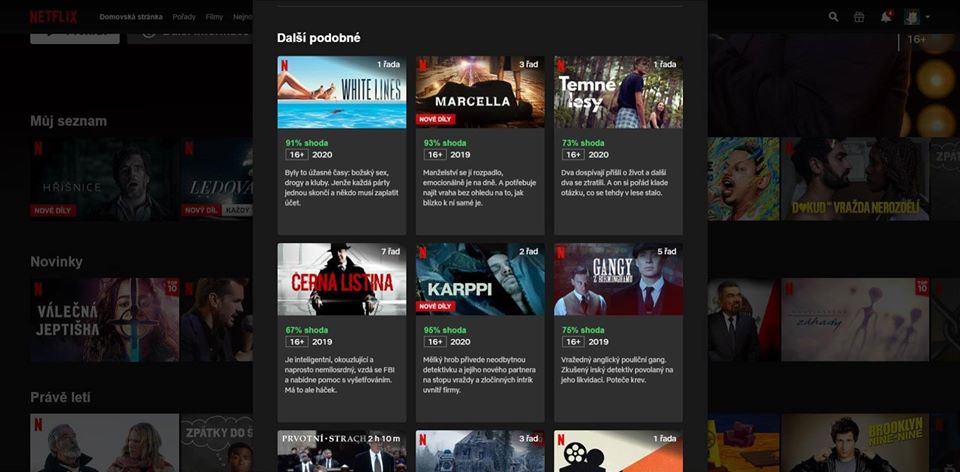
Task: Open Prvotní strach thumbnail
Action: point(342,451)
